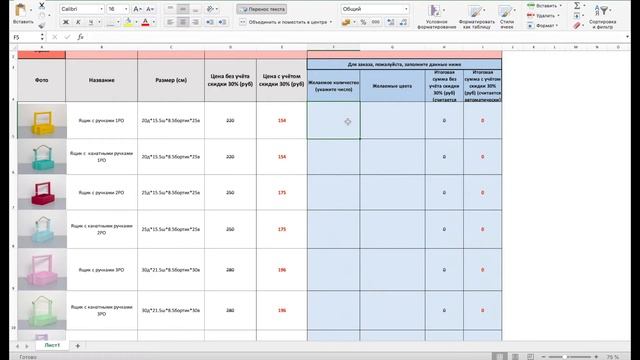Apply percent style format
Image resolution: width=640 pixels, height=360 pixels.
click(x=363, y=22)
